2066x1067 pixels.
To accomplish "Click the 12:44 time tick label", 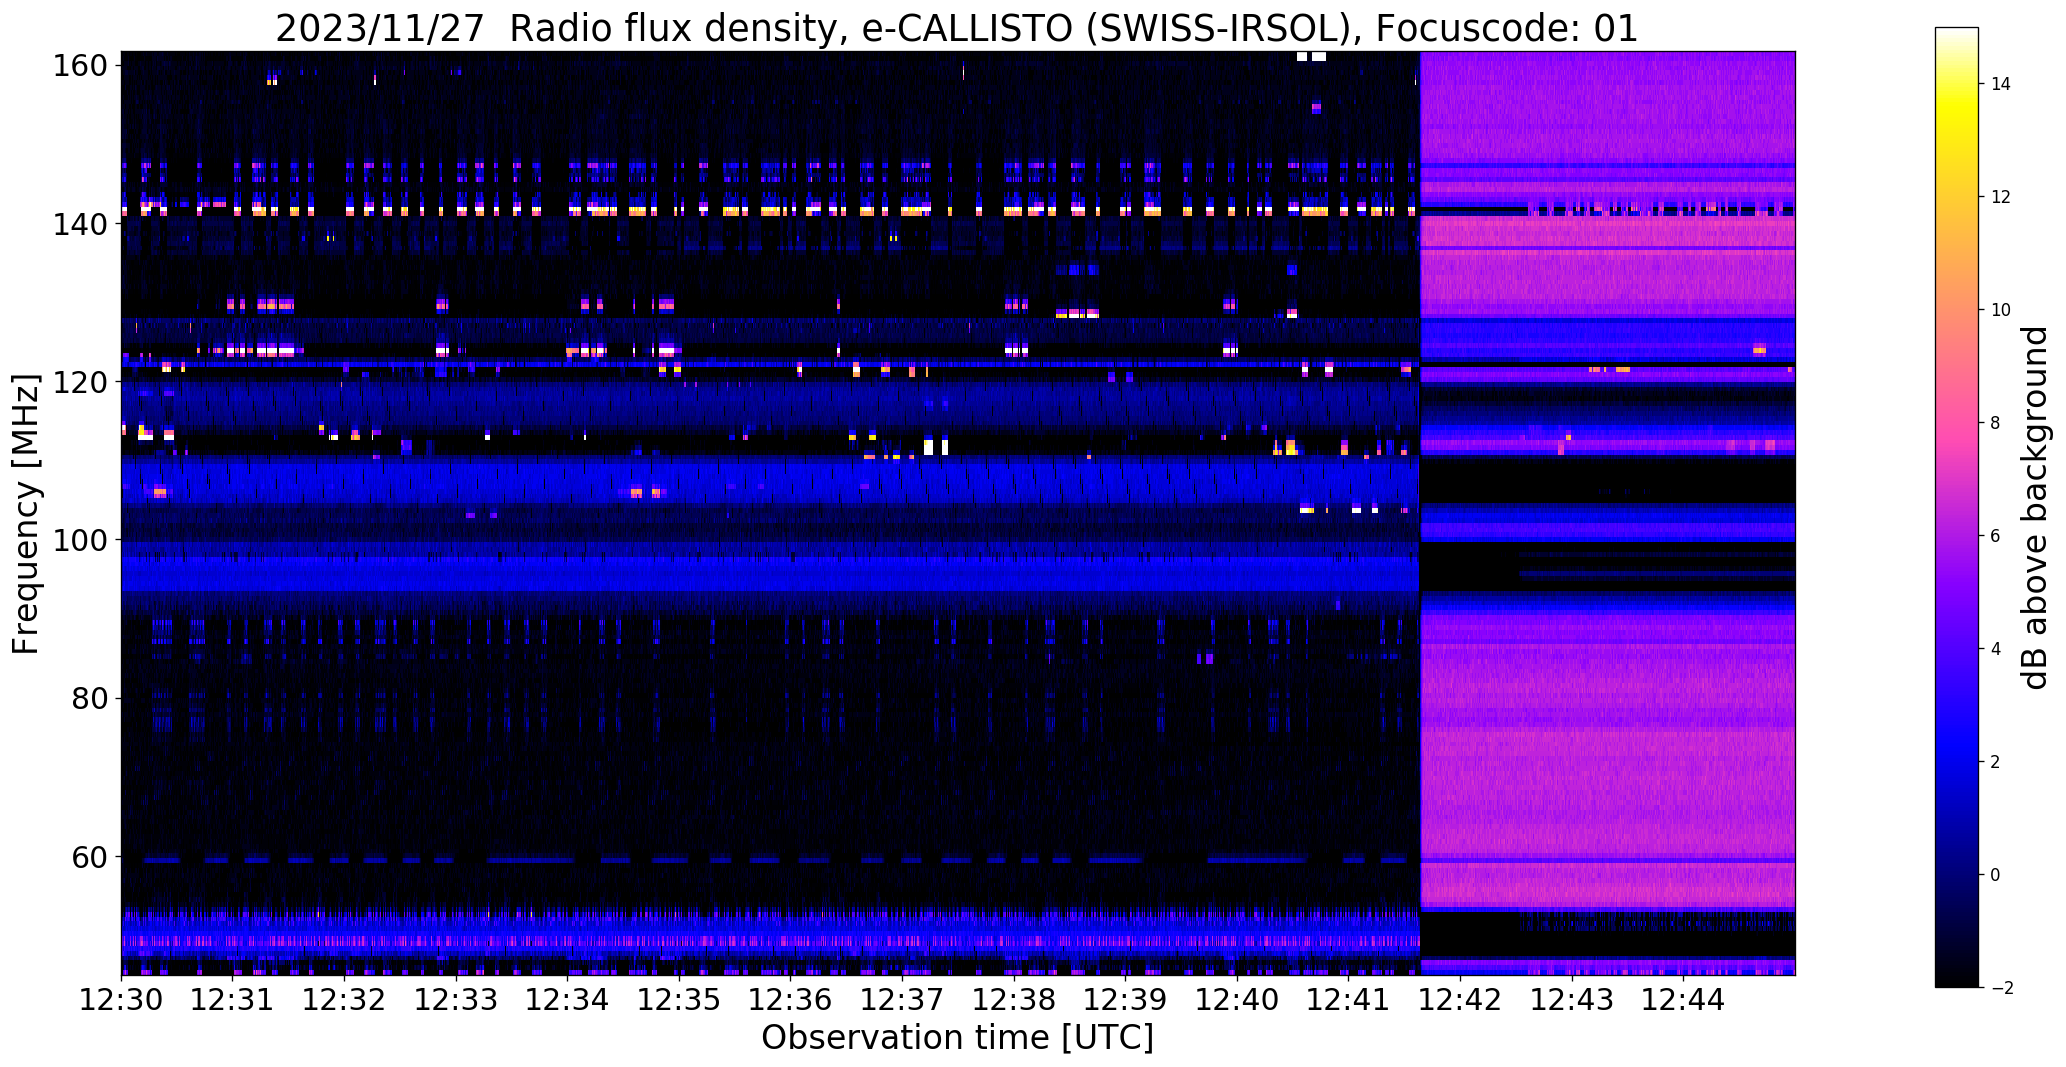I will pos(1683,1000).
